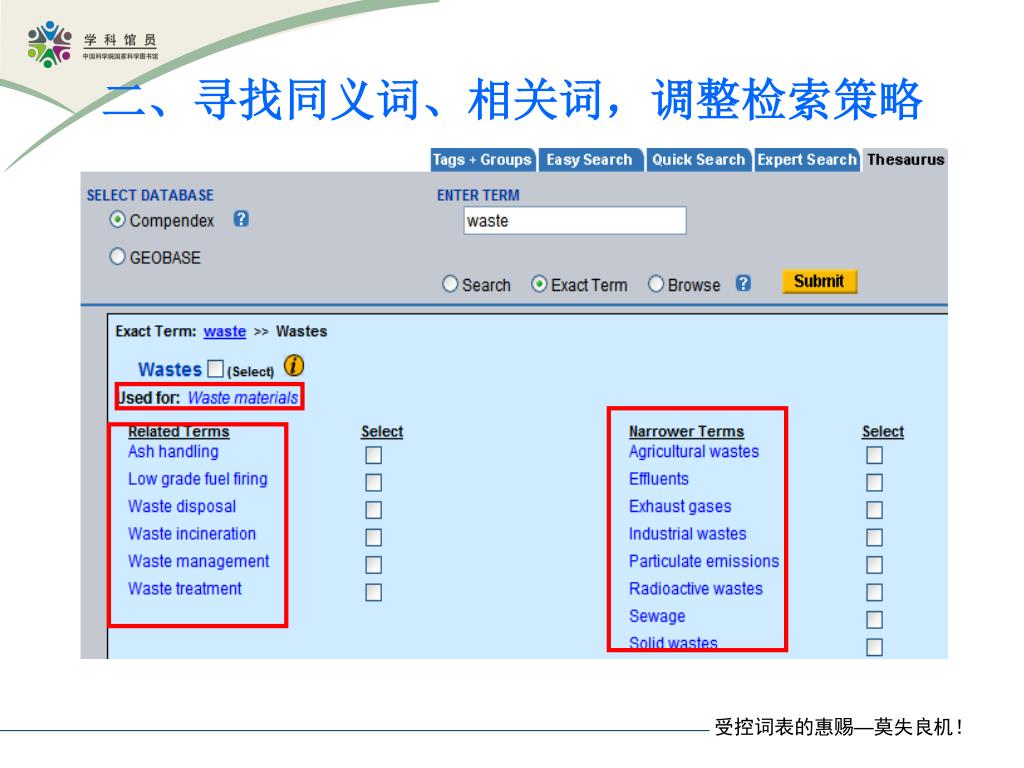The image size is (1024, 768).
Task: Open the Waste incineration term
Action: pyautogui.click(x=192, y=534)
